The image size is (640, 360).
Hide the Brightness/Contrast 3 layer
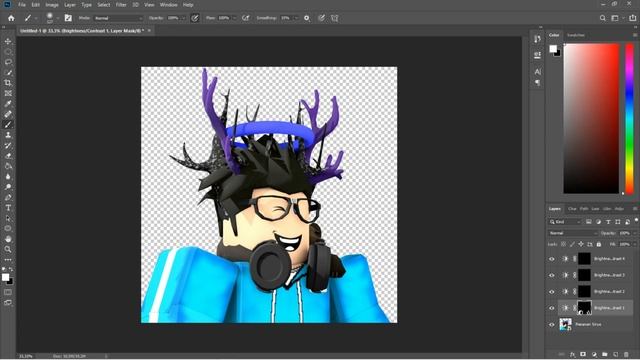[552, 275]
